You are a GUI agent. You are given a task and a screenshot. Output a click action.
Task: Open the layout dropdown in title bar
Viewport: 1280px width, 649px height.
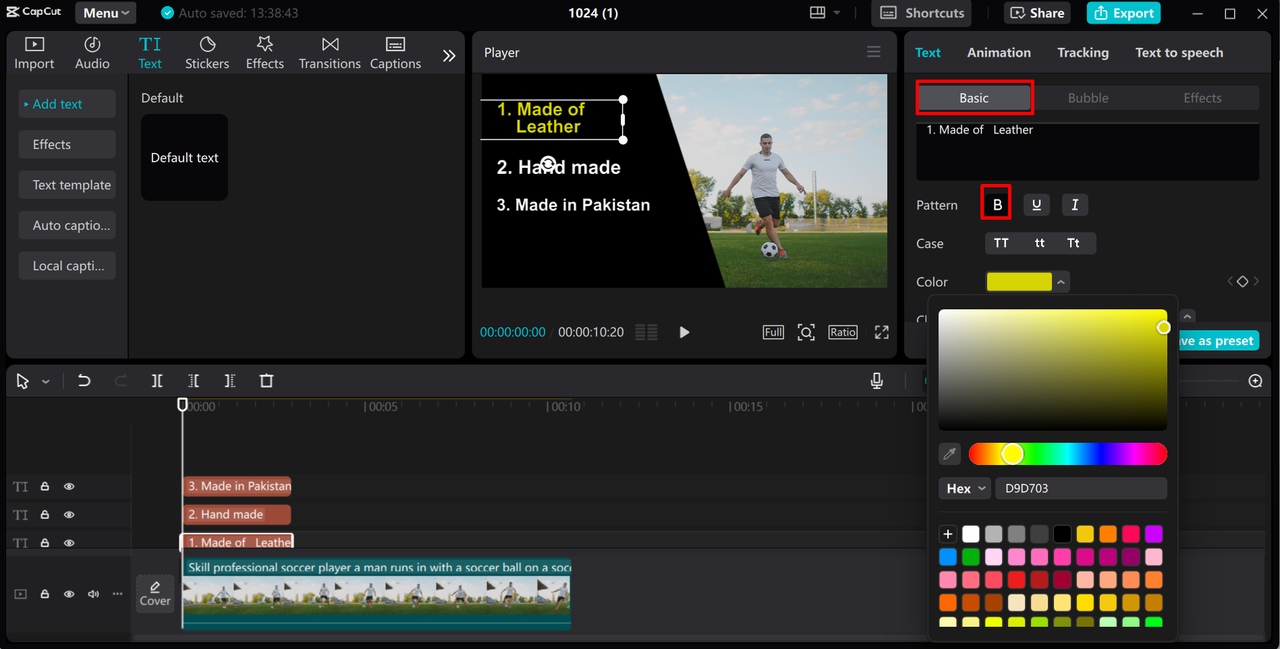[x=825, y=13]
